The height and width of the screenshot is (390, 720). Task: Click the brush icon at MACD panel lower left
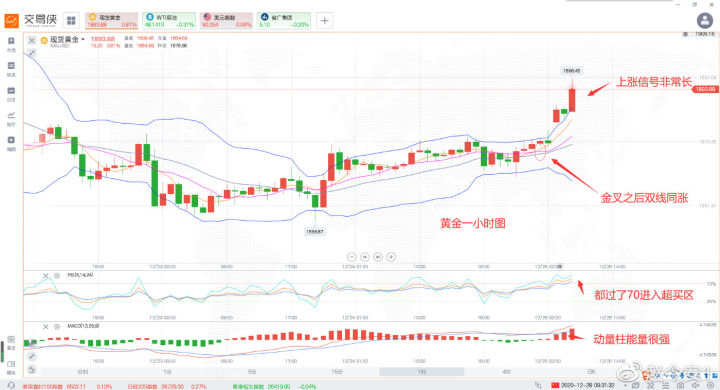(x=31, y=356)
